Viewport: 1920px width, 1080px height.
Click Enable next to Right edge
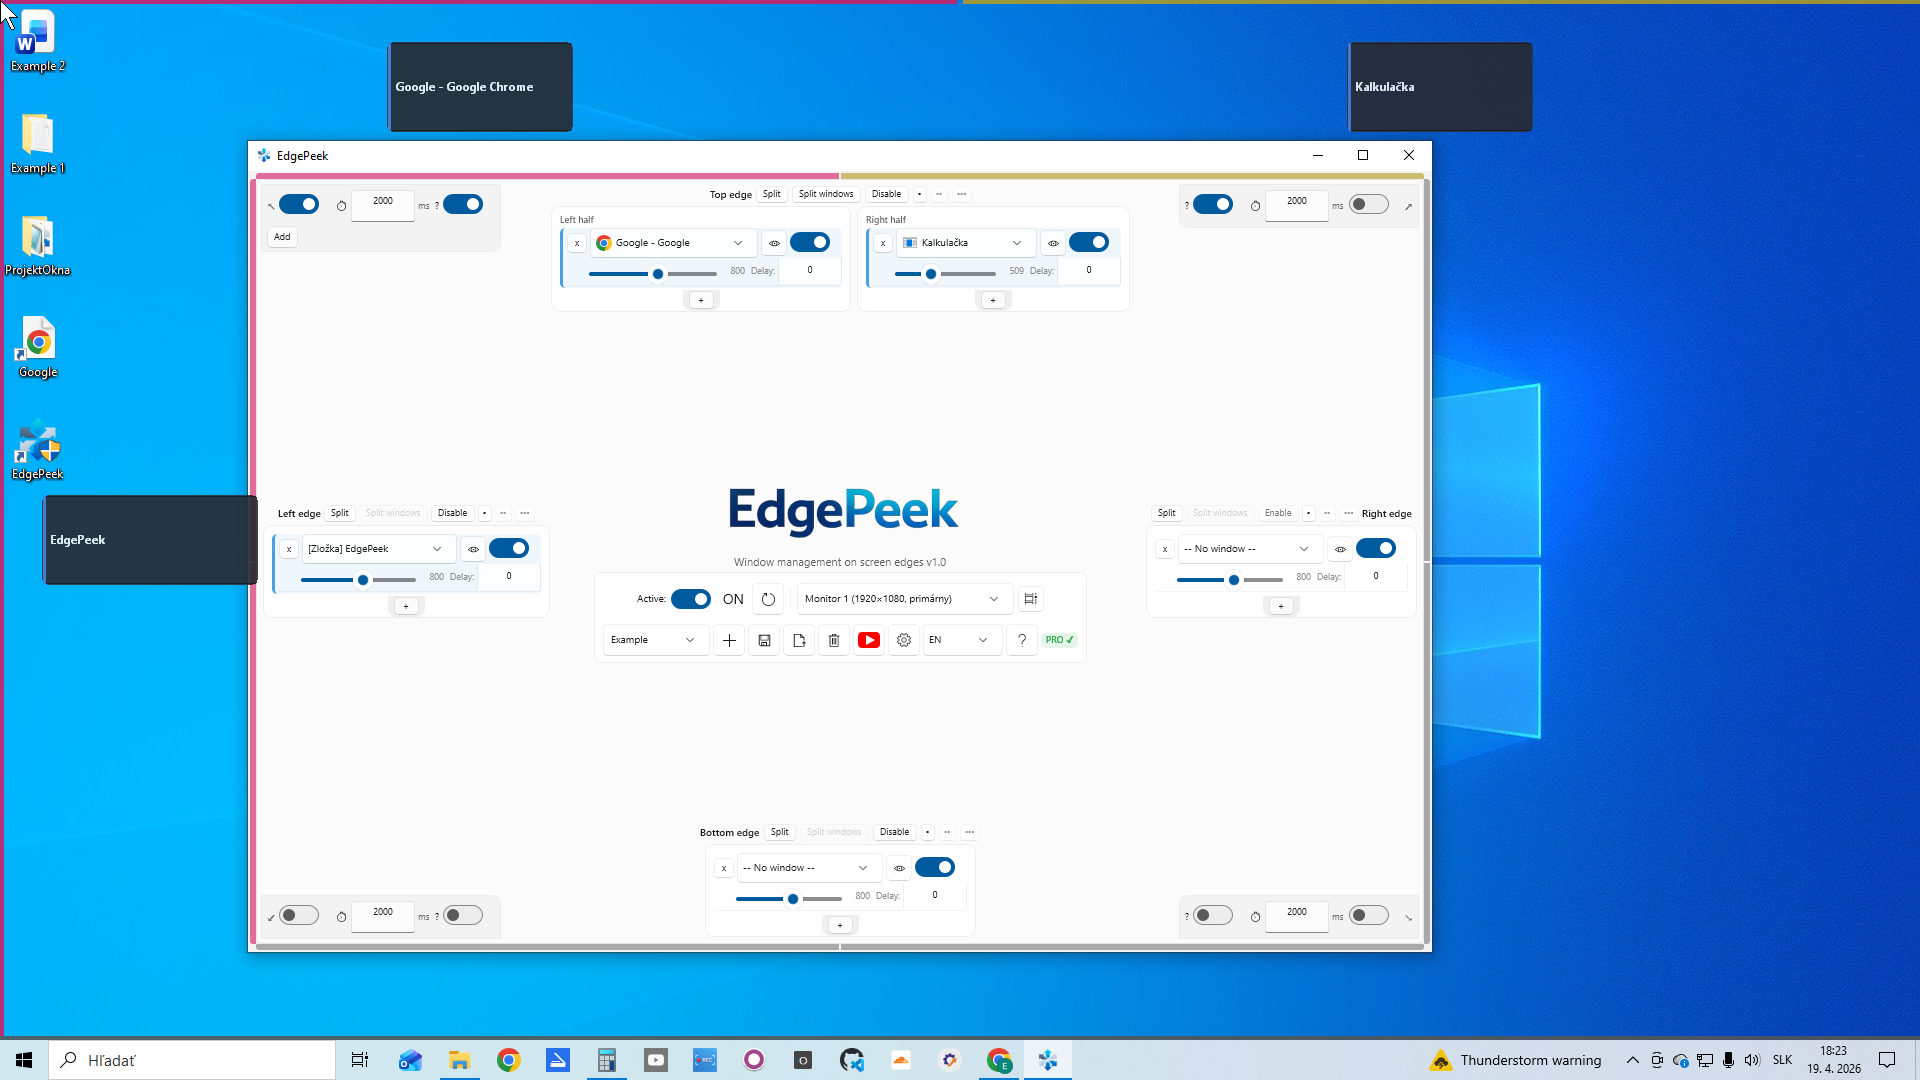pos(1278,513)
